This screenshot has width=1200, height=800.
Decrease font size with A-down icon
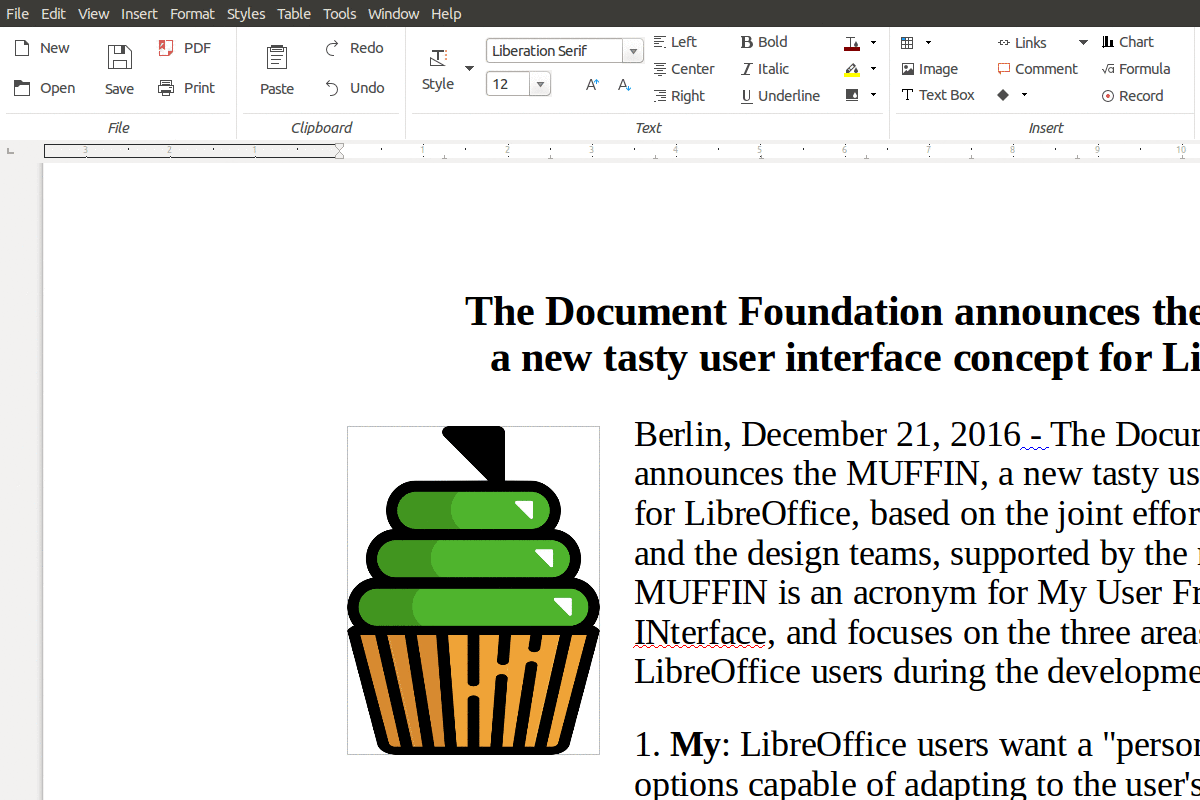point(624,84)
